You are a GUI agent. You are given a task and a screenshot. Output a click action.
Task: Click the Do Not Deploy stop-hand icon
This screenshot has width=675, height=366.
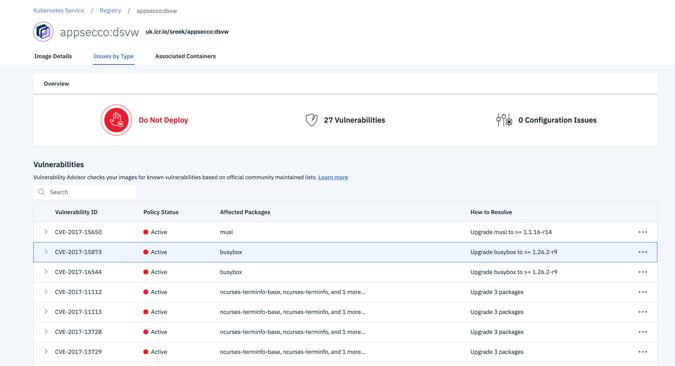coord(116,120)
